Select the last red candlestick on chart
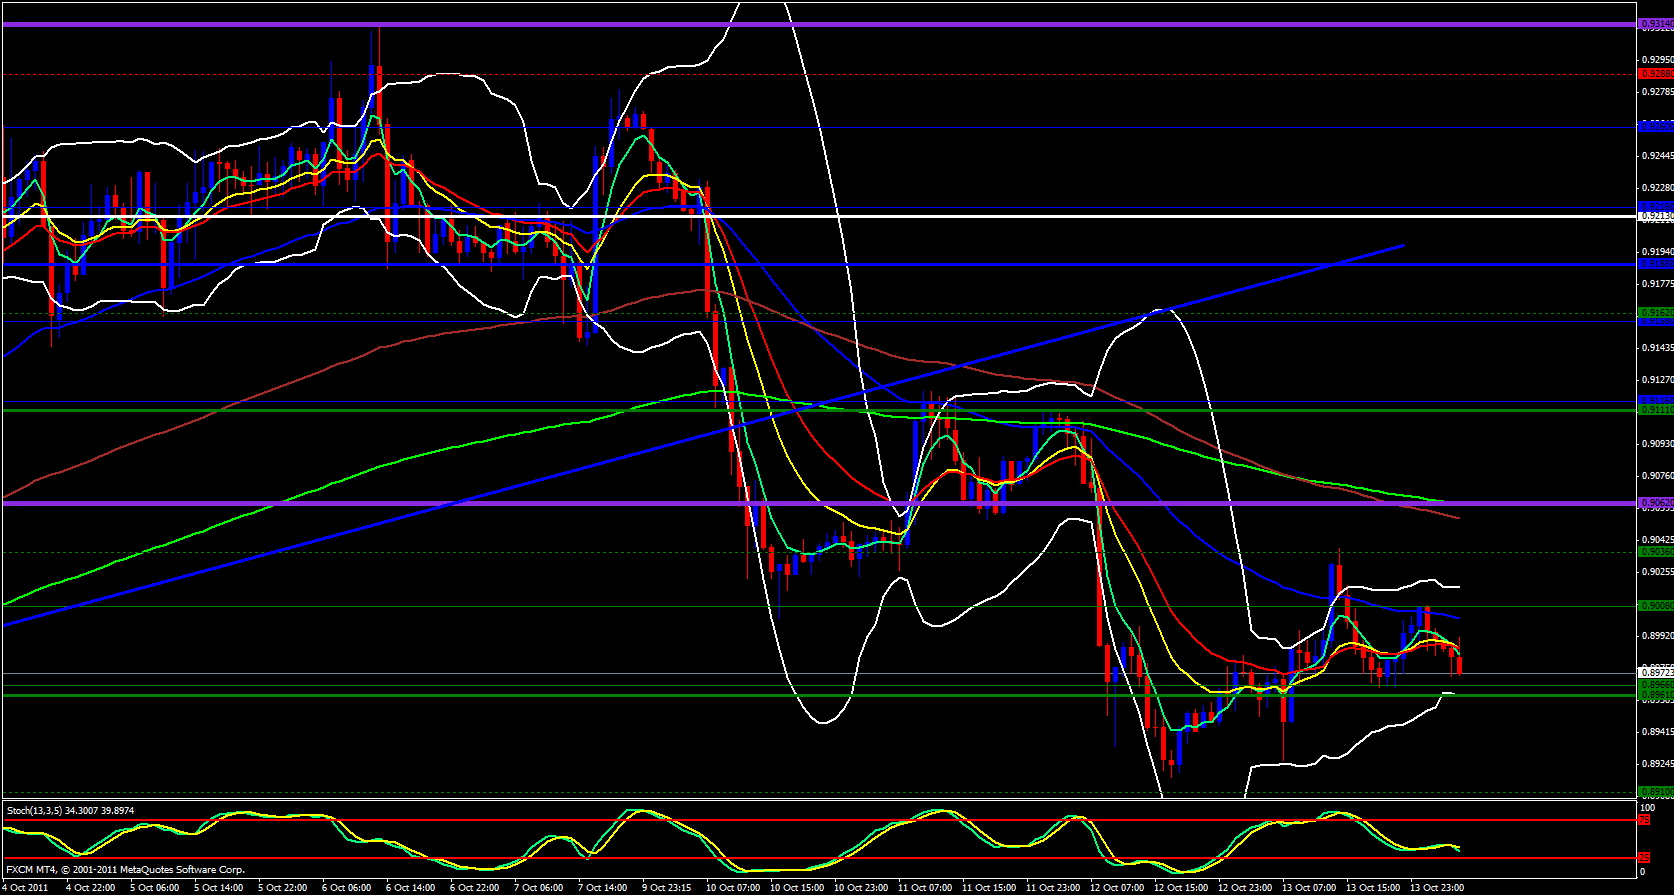This screenshot has height=895, width=1674. point(1459,664)
